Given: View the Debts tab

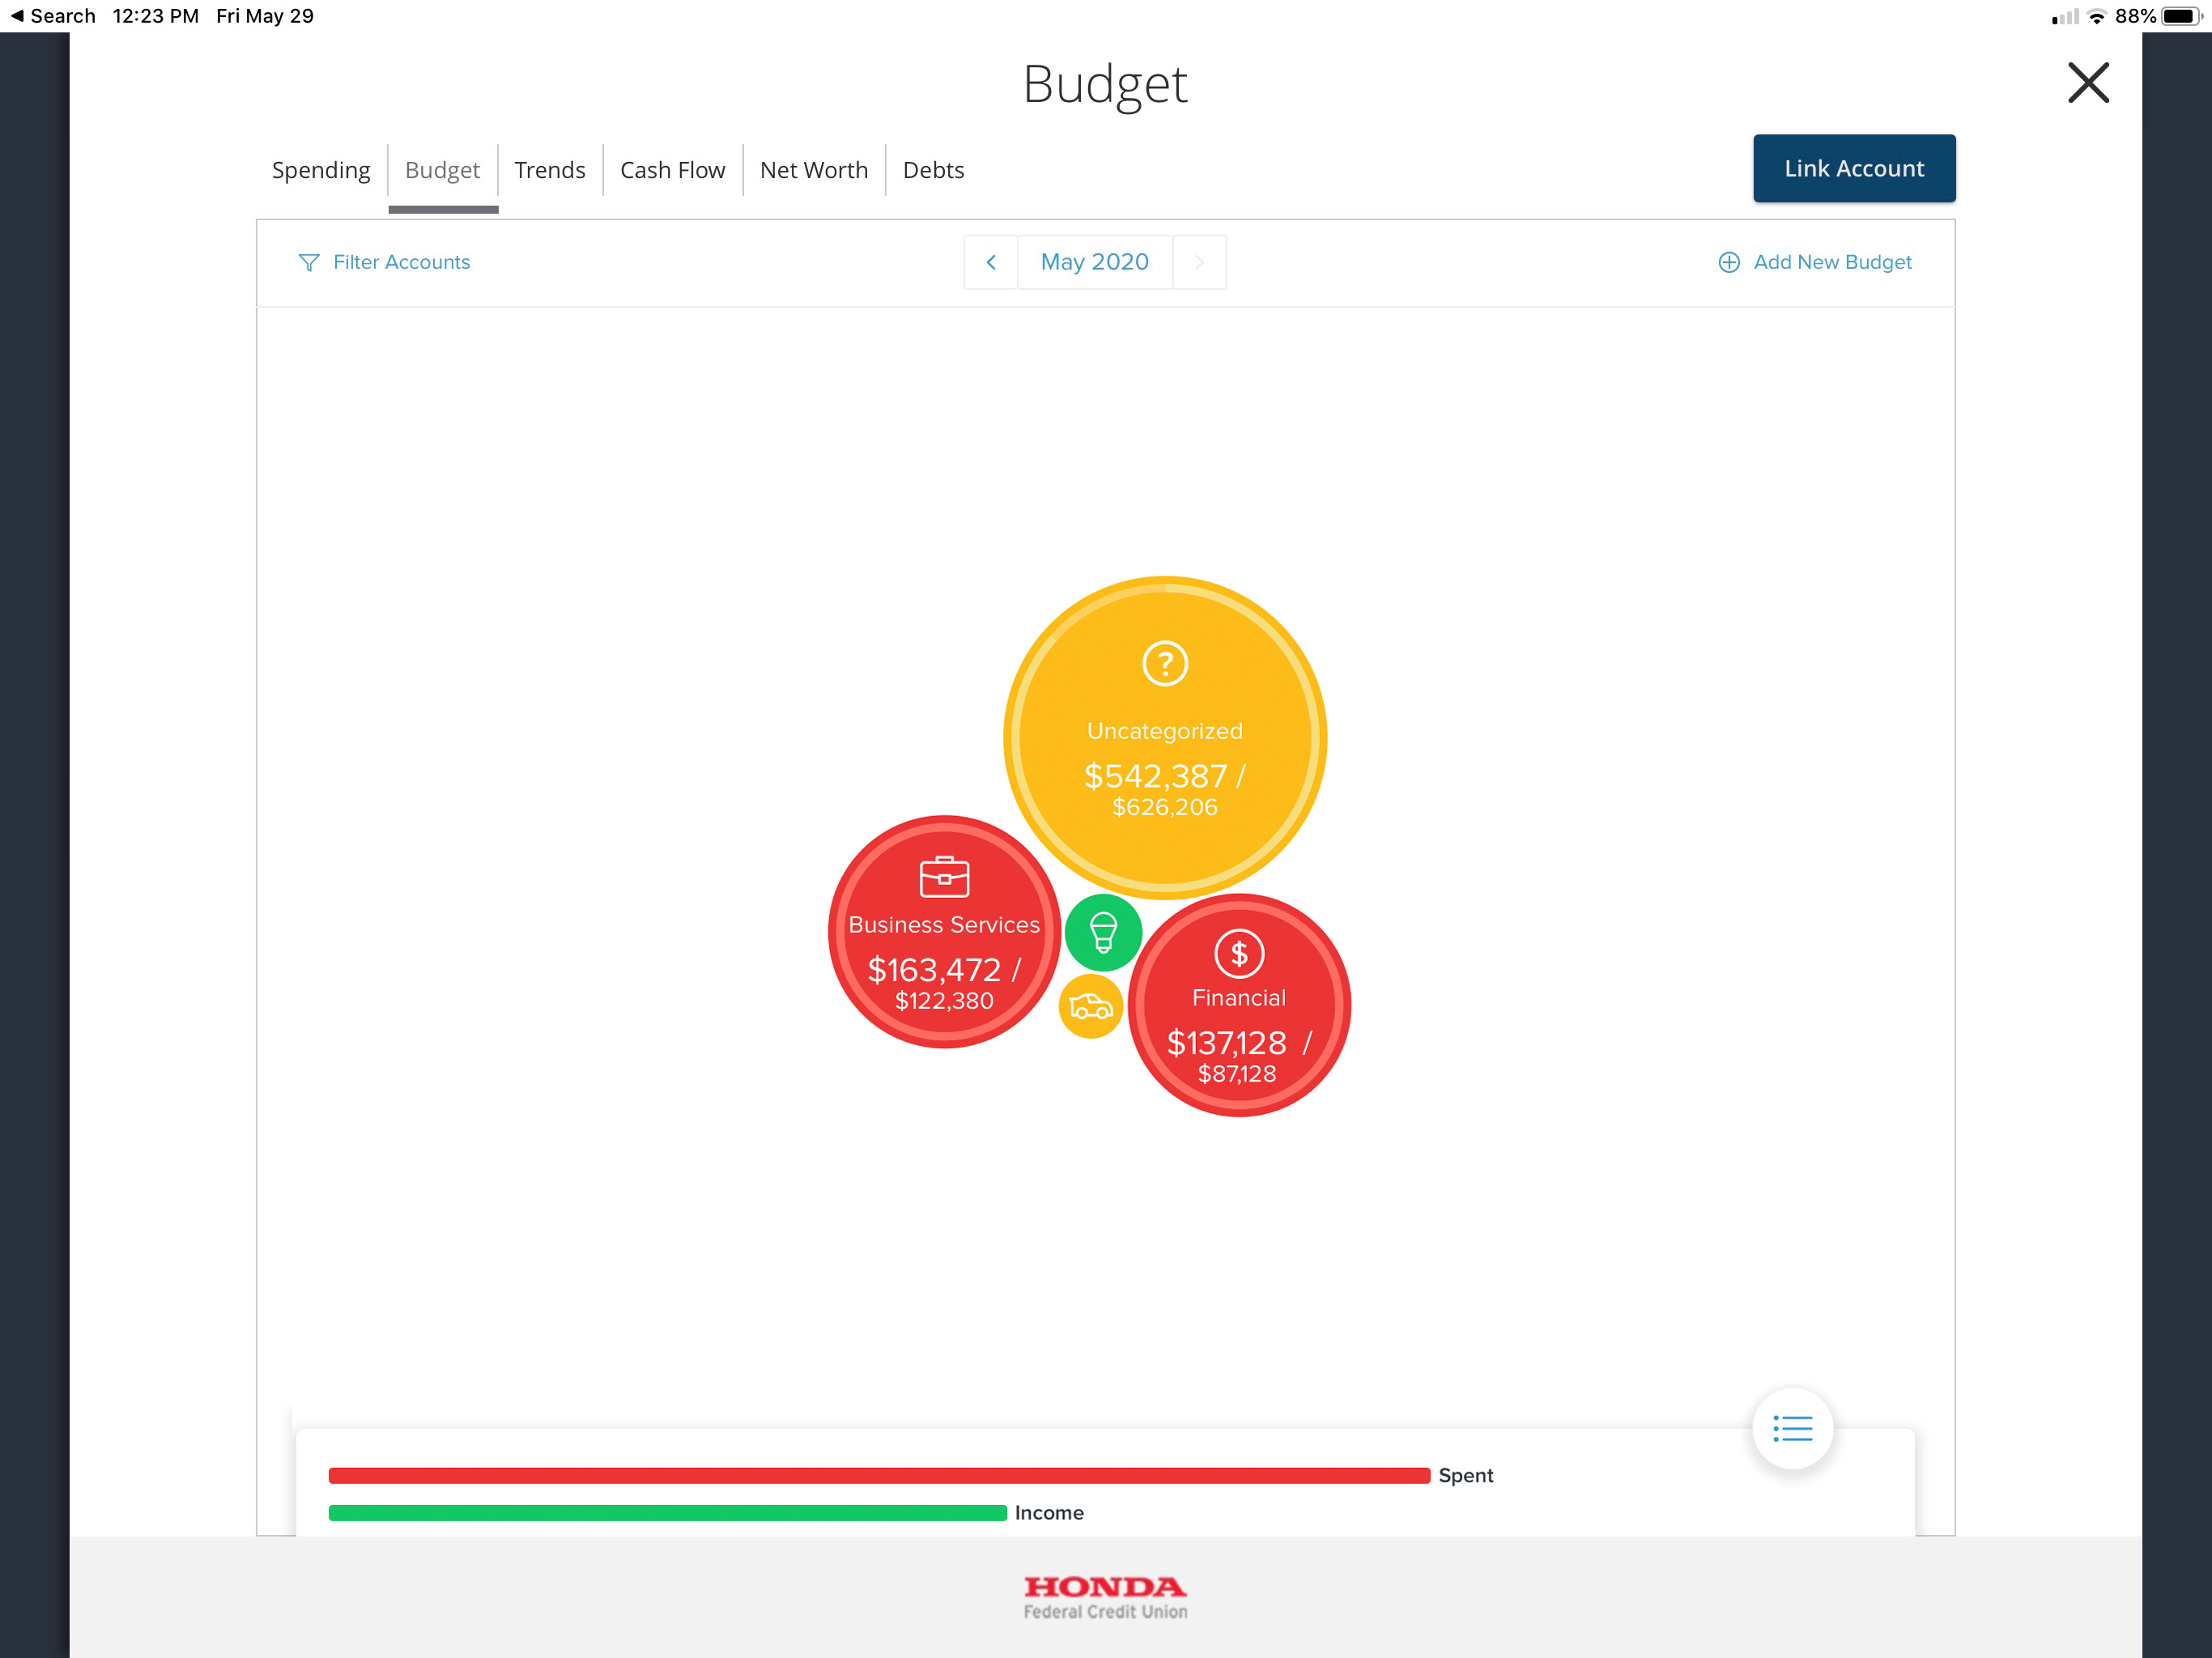Looking at the screenshot, I should tap(933, 170).
